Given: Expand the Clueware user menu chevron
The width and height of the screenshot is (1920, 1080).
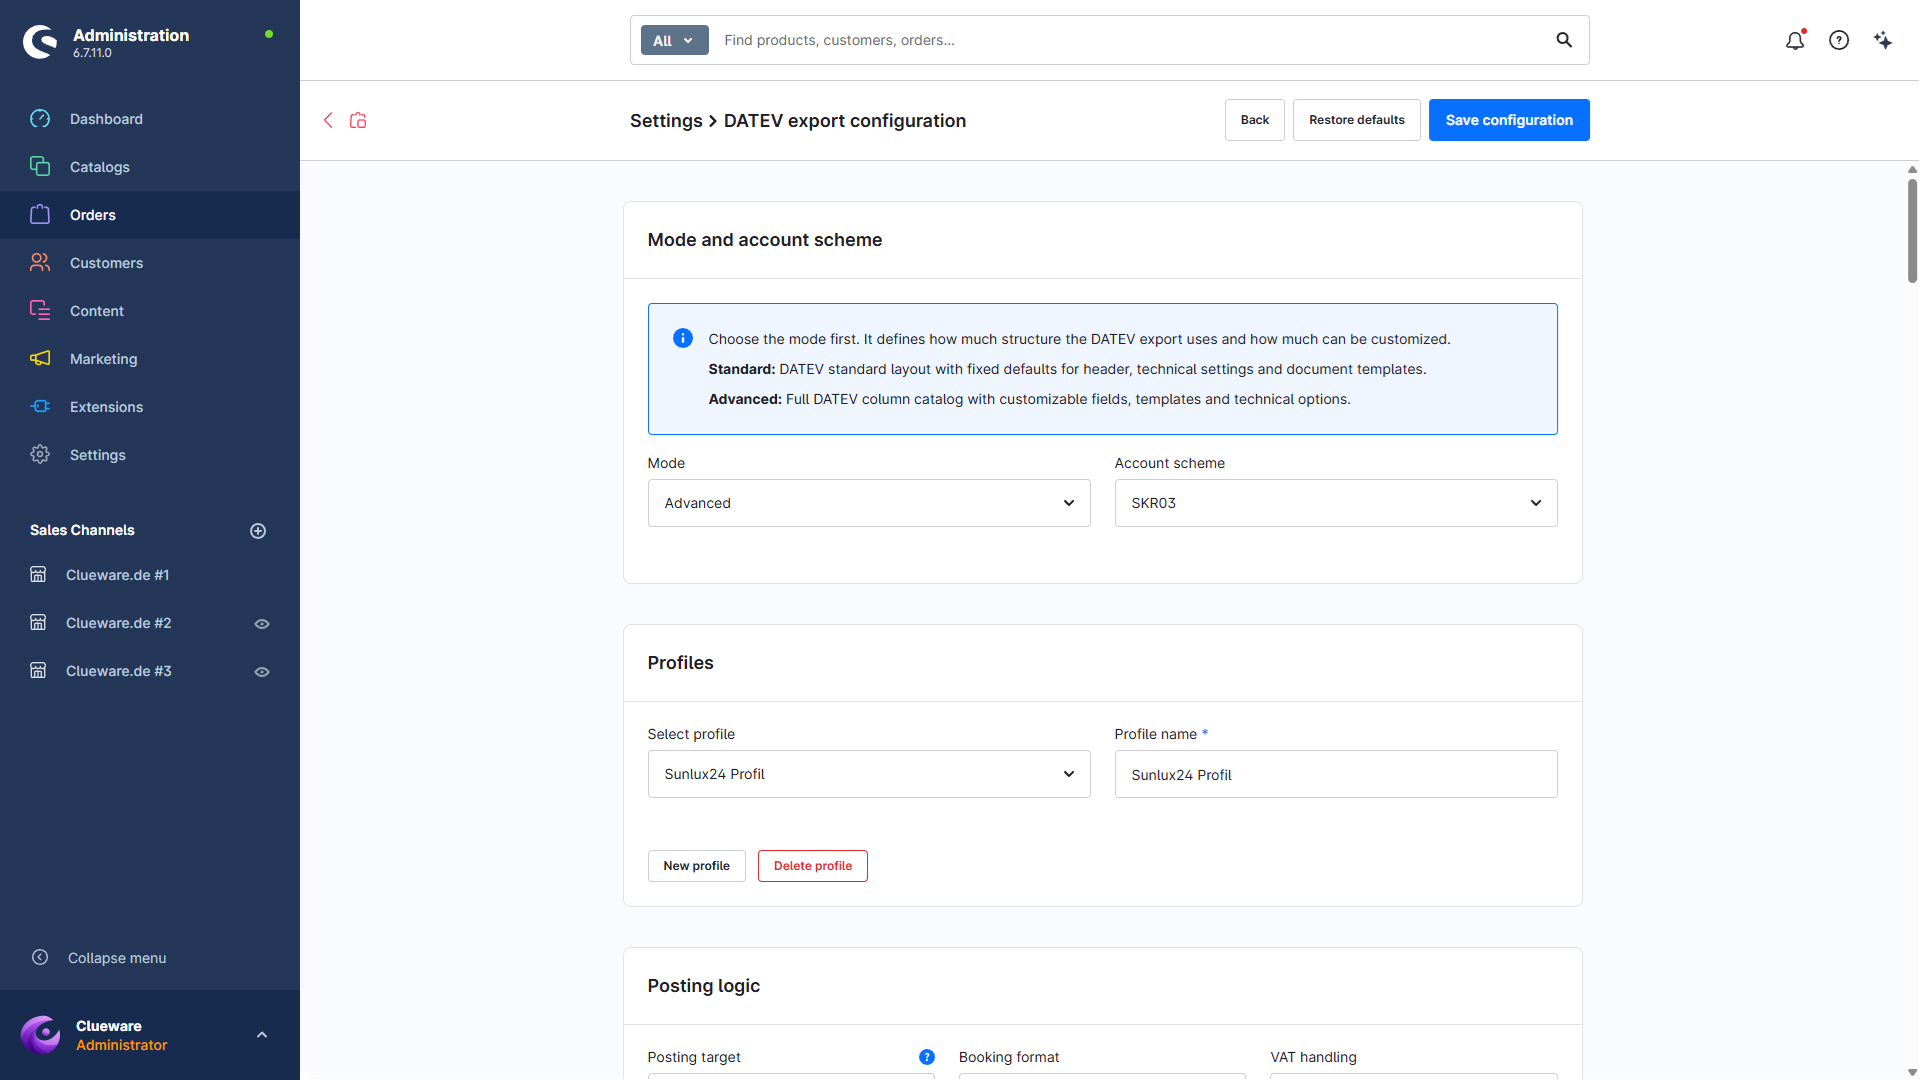Looking at the screenshot, I should (262, 1035).
